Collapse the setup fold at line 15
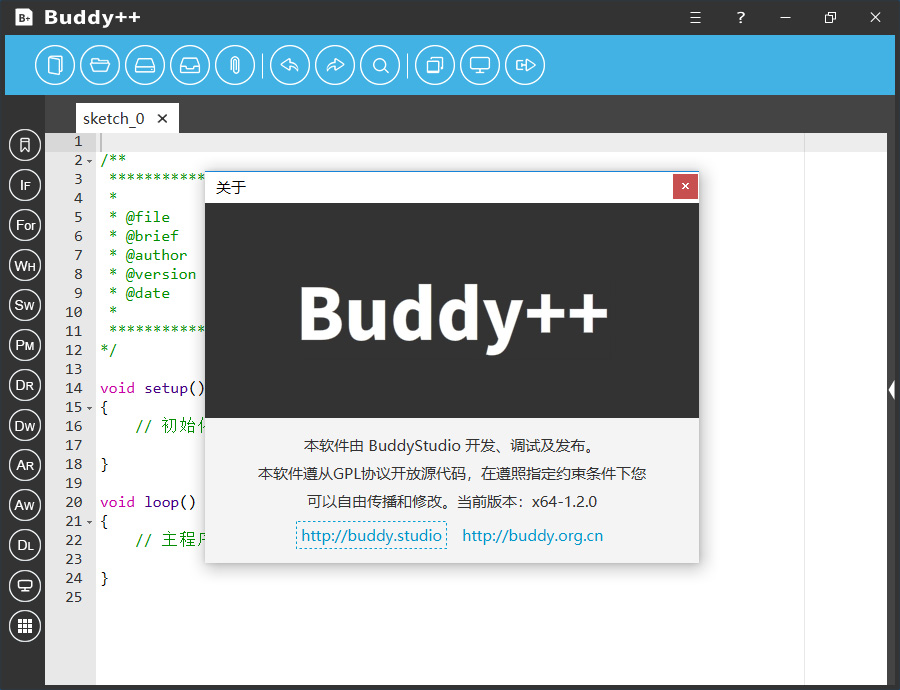 (90, 408)
